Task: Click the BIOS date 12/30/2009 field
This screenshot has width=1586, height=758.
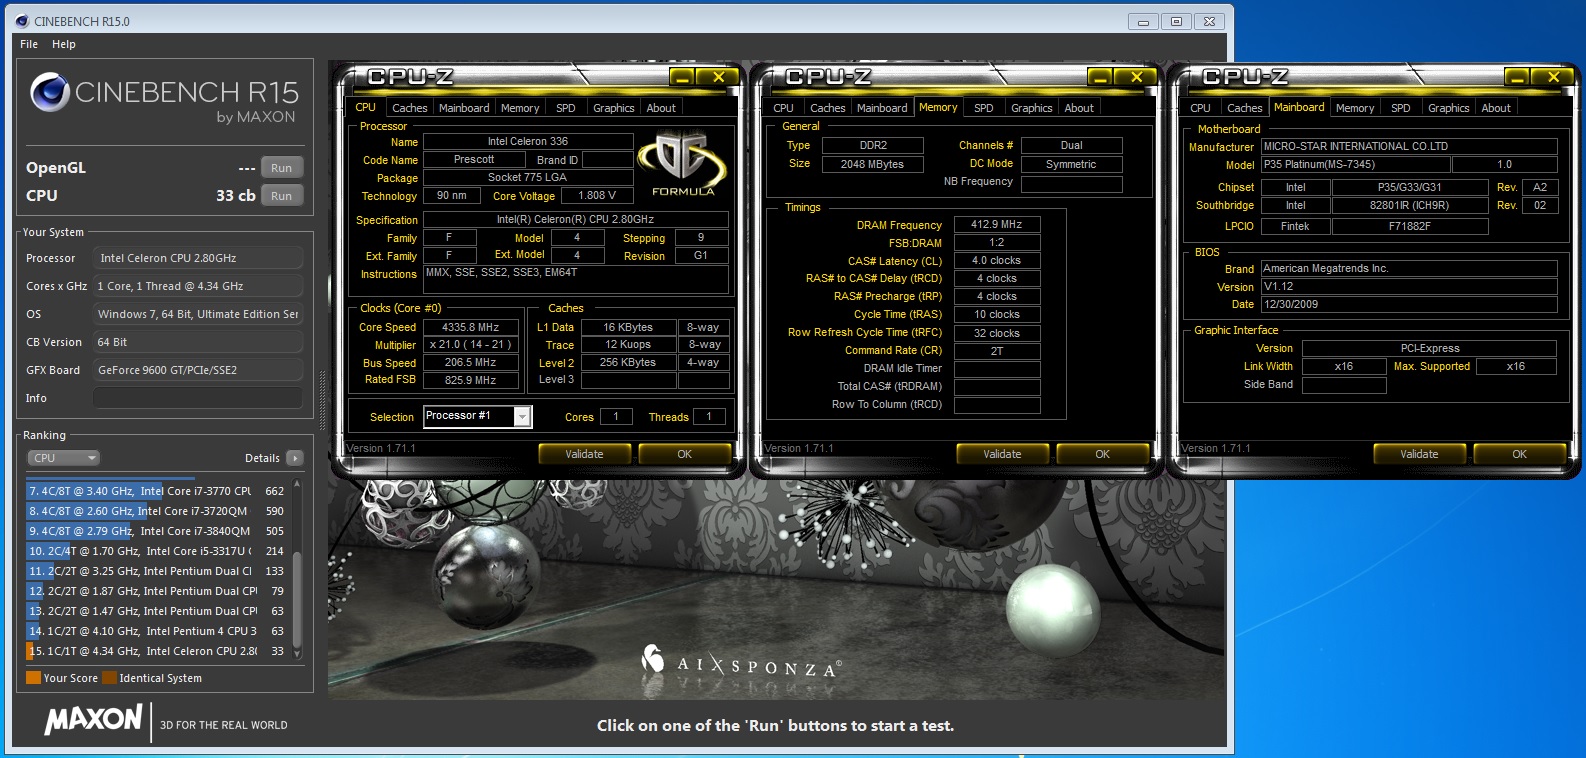Action: tap(1408, 304)
